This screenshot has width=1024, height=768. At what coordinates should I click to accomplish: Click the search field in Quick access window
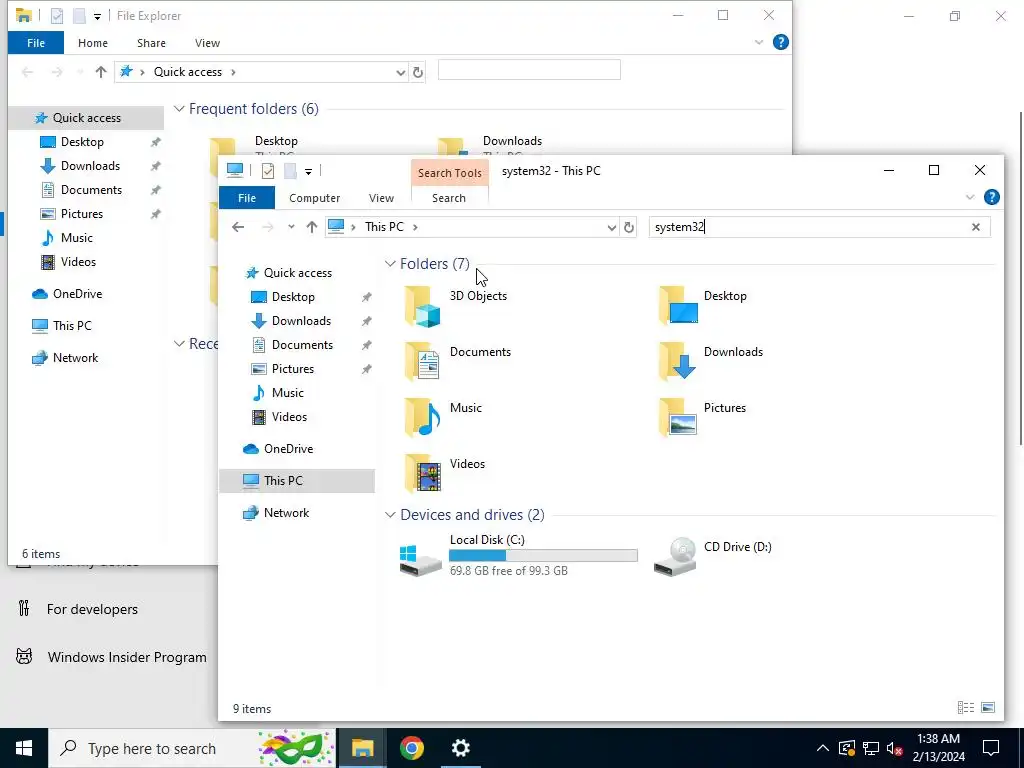pyautogui.click(x=529, y=70)
